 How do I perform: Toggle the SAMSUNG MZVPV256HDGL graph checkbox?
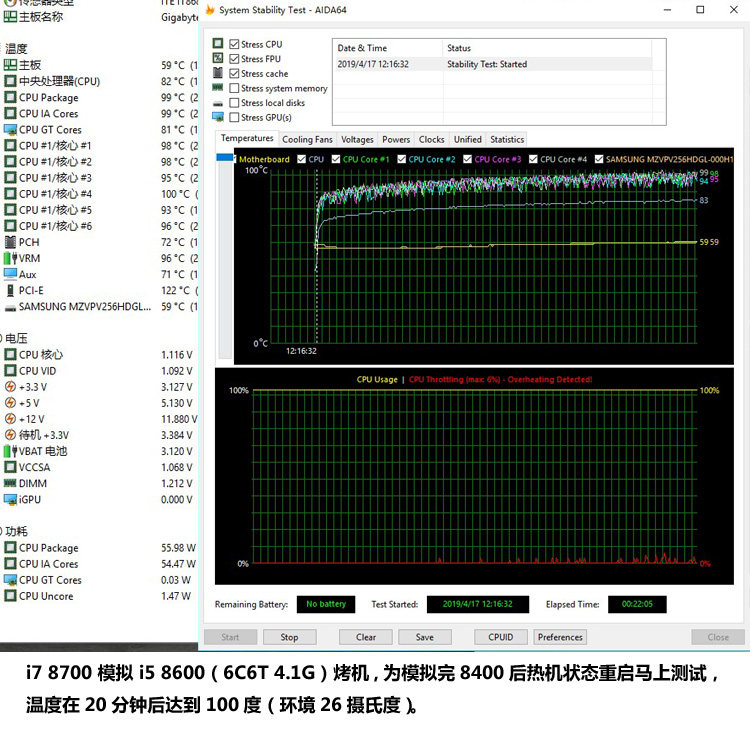[x=599, y=159]
